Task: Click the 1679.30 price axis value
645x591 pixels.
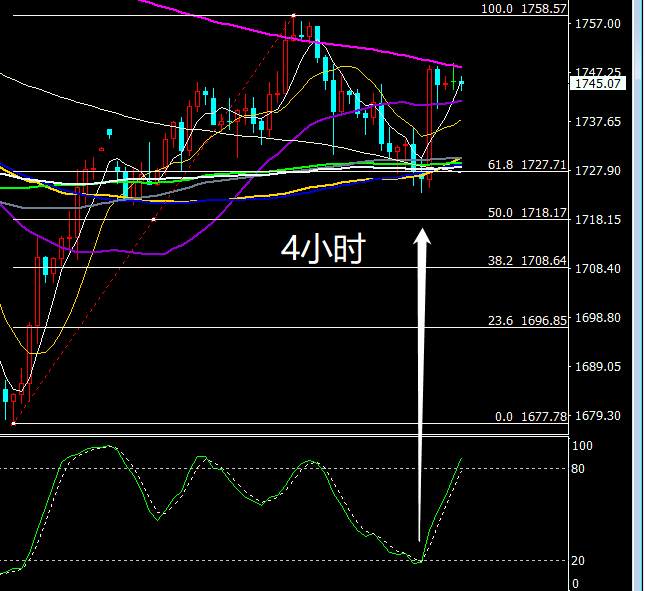Action: [597, 416]
